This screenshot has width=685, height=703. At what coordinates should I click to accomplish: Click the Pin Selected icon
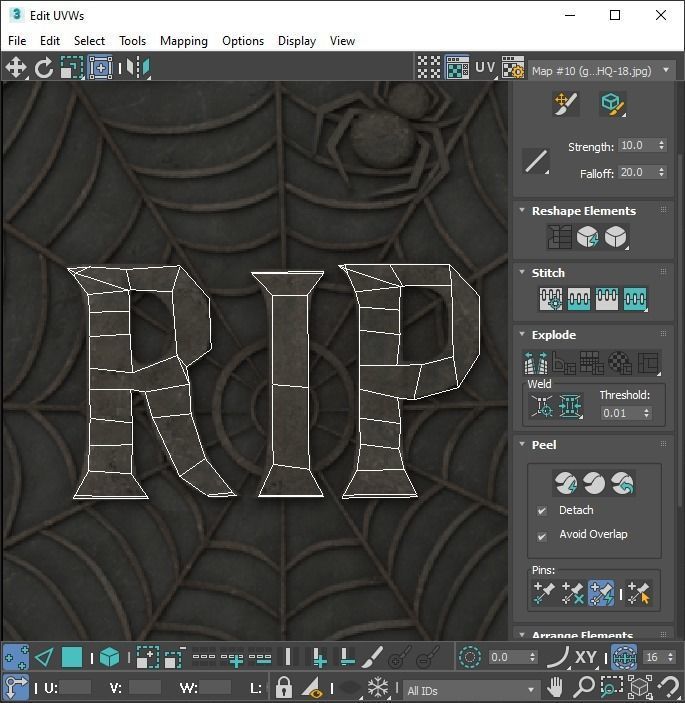[544, 593]
